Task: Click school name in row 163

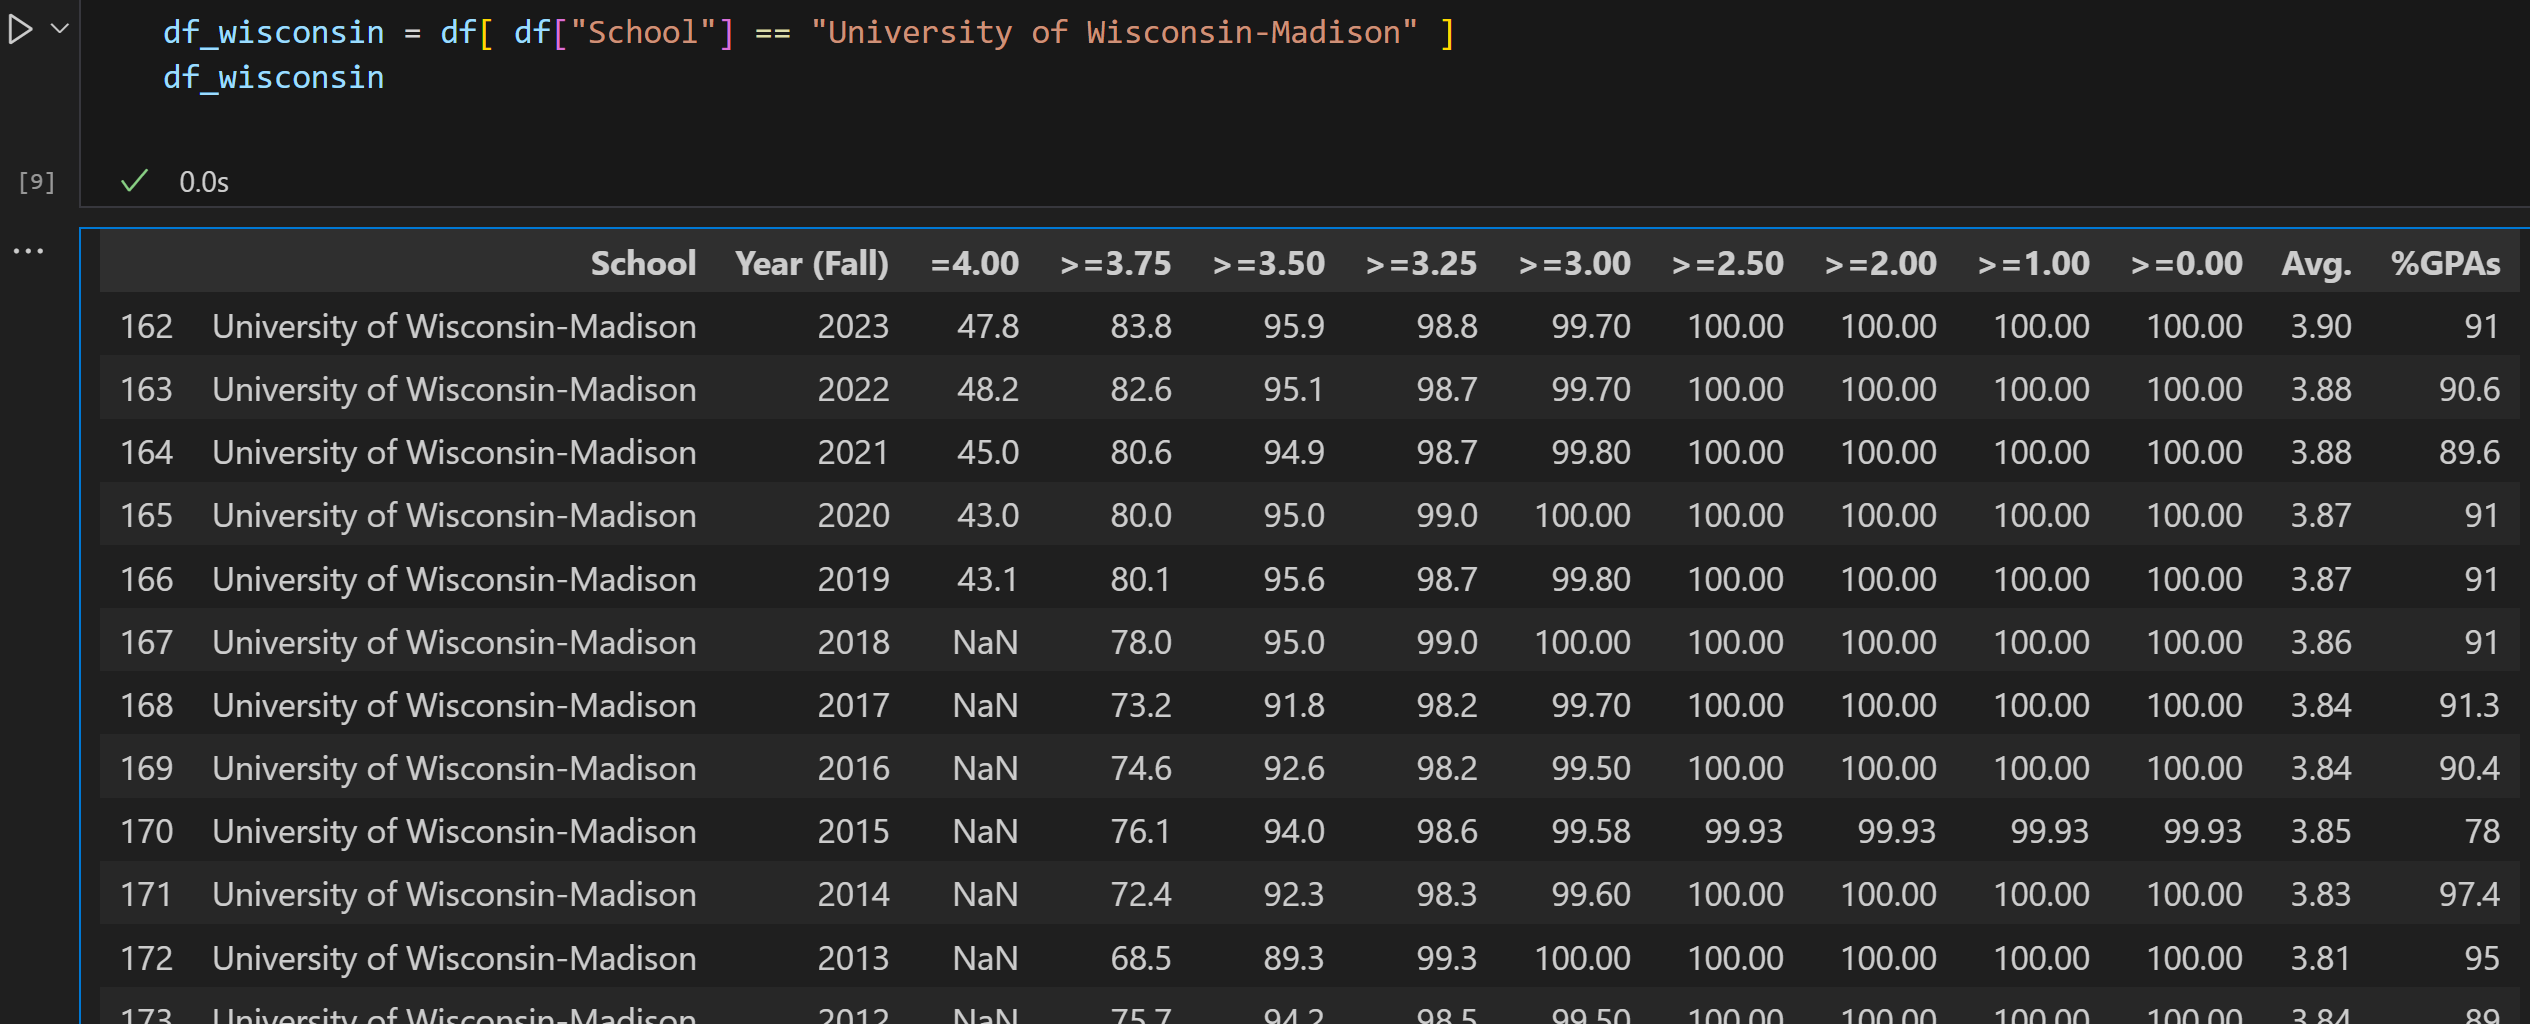Action: click(454, 389)
